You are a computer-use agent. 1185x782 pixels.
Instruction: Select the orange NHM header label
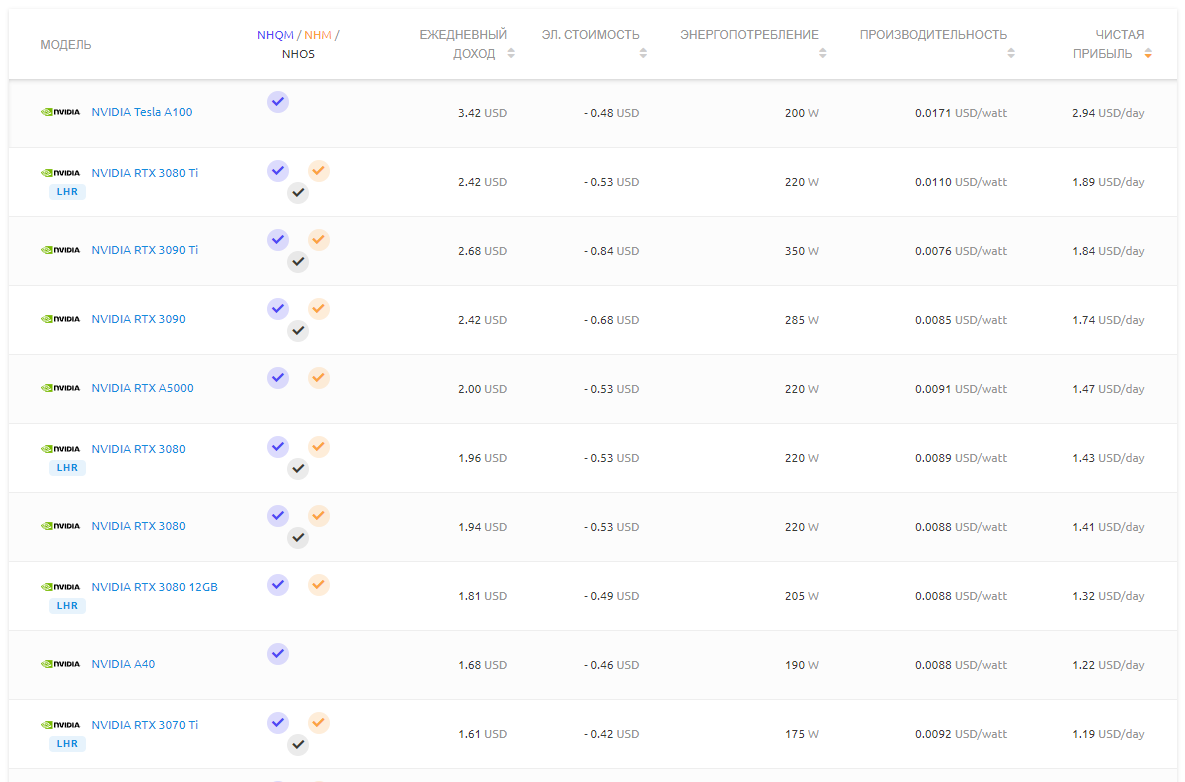pos(317,35)
